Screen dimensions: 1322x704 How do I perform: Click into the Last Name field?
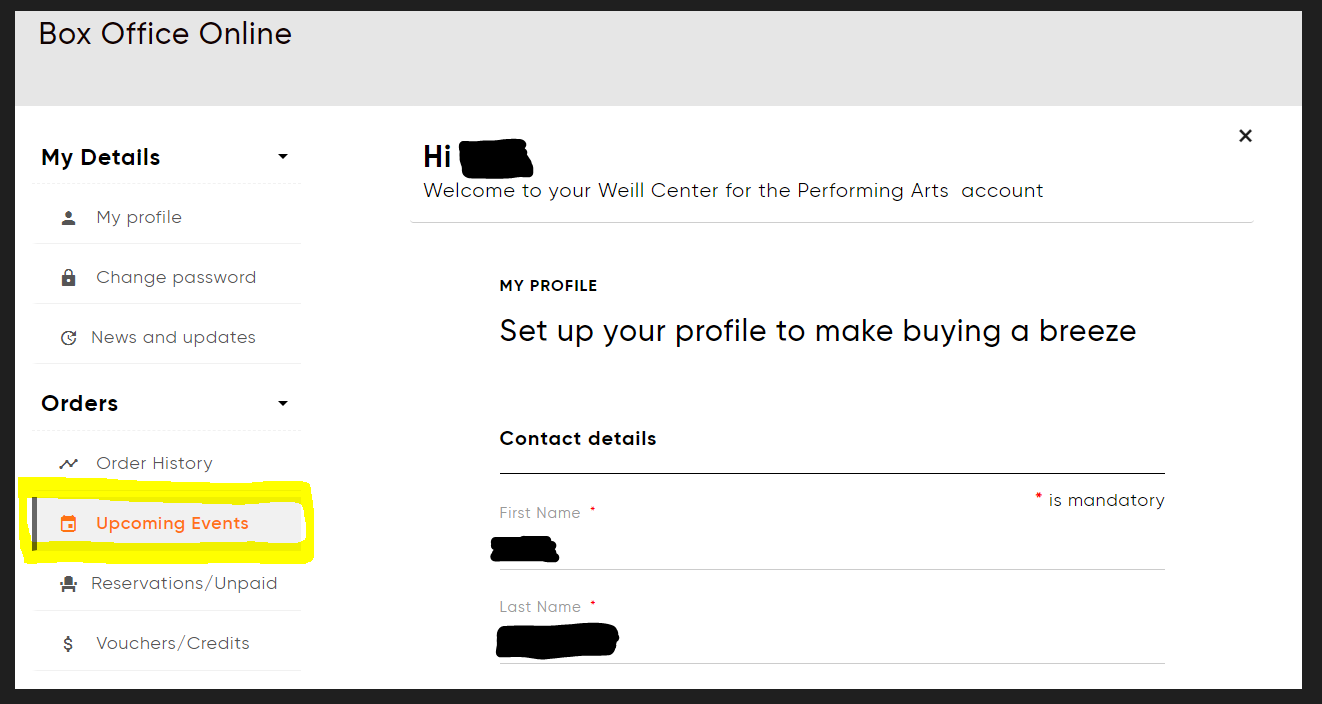(x=832, y=641)
